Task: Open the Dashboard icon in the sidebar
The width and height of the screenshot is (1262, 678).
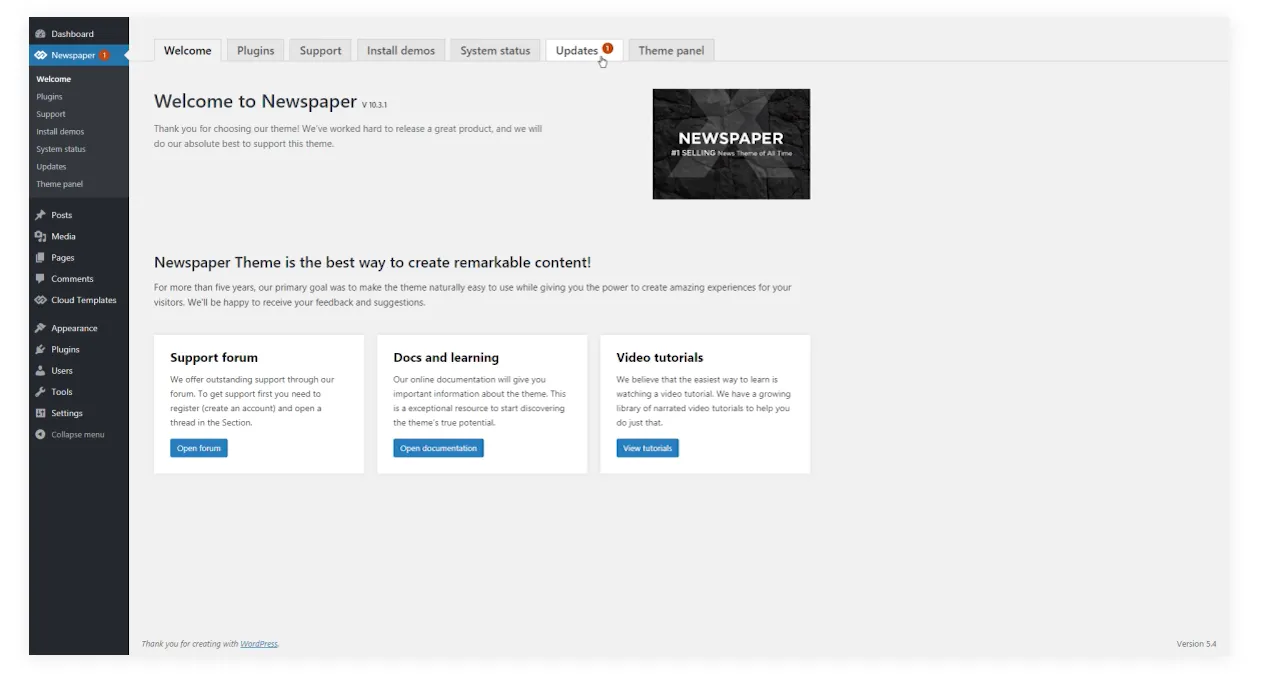Action: [x=40, y=34]
